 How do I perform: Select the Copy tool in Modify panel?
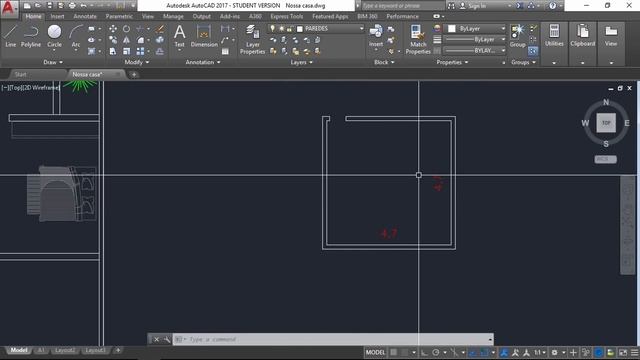pos(113,40)
